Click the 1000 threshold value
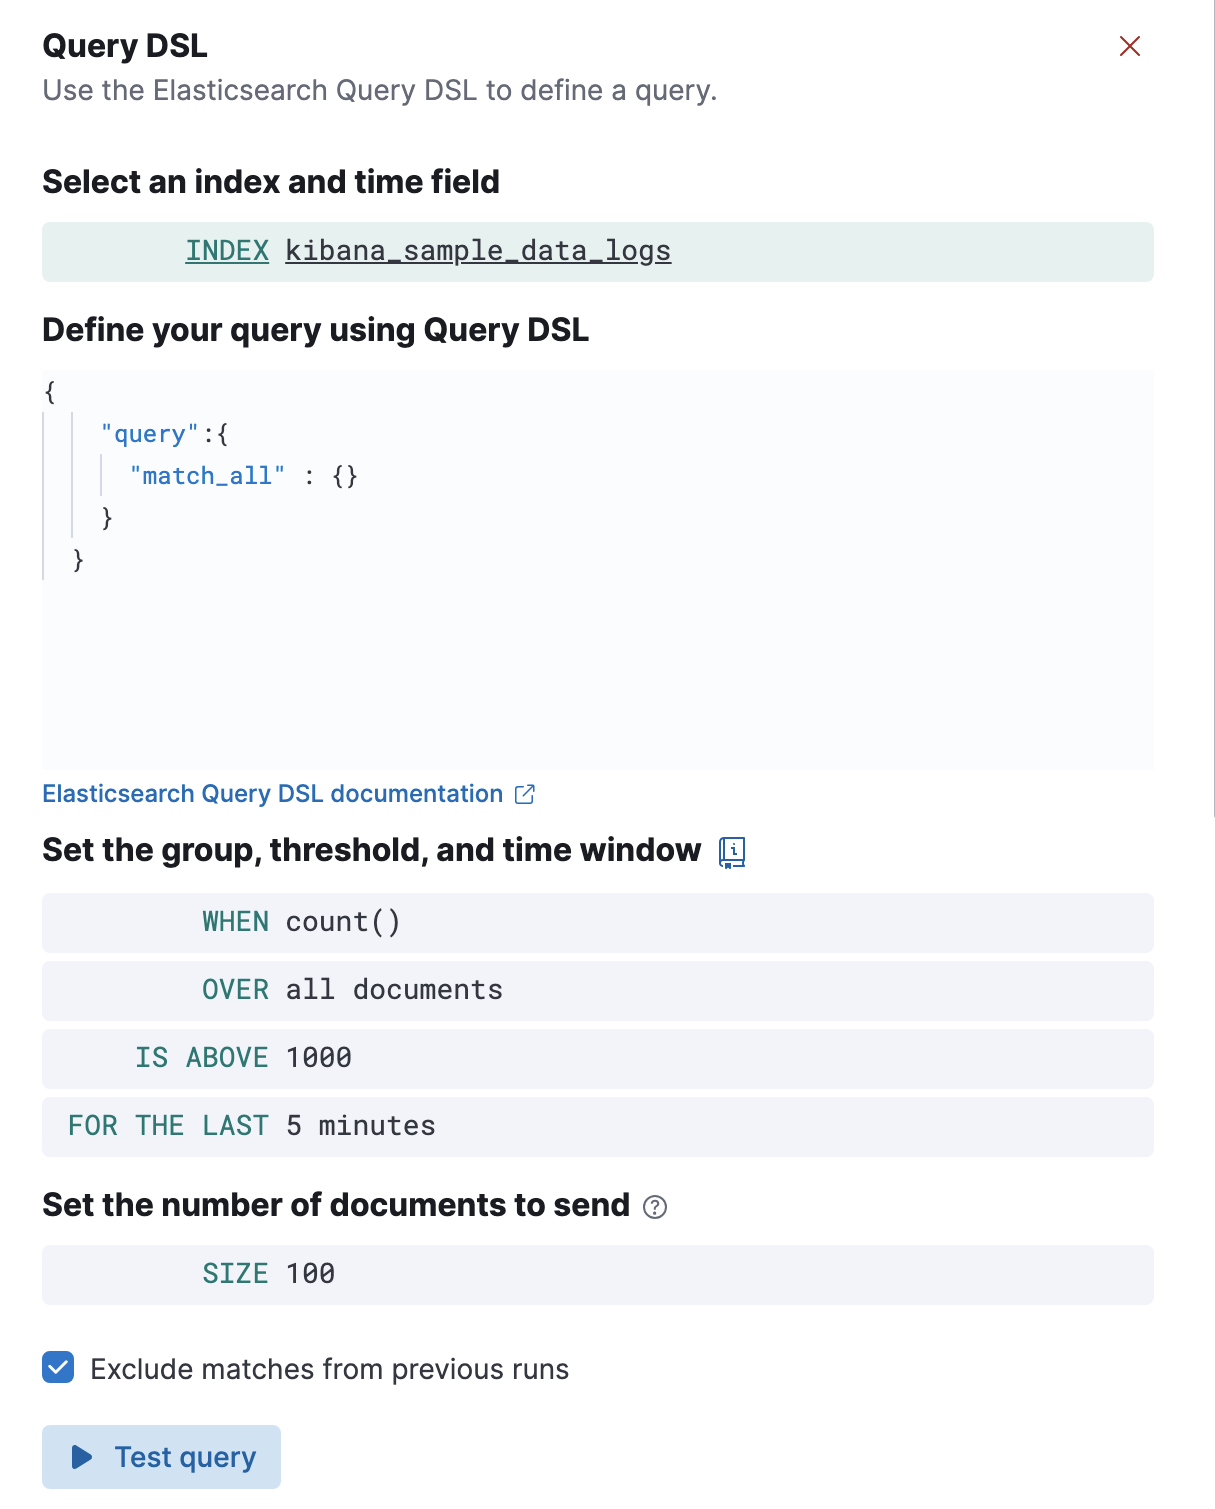The width and height of the screenshot is (1215, 1509). click(x=317, y=1058)
